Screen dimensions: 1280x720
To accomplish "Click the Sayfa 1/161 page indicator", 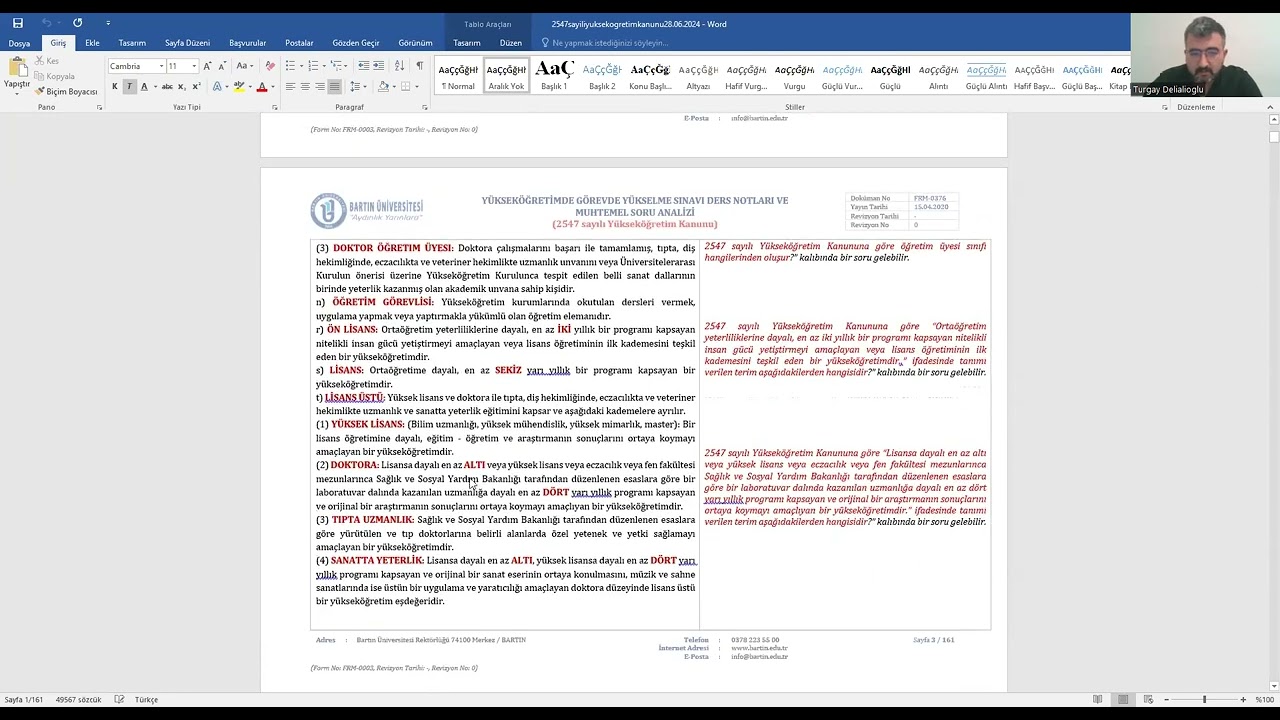I will coord(24,700).
